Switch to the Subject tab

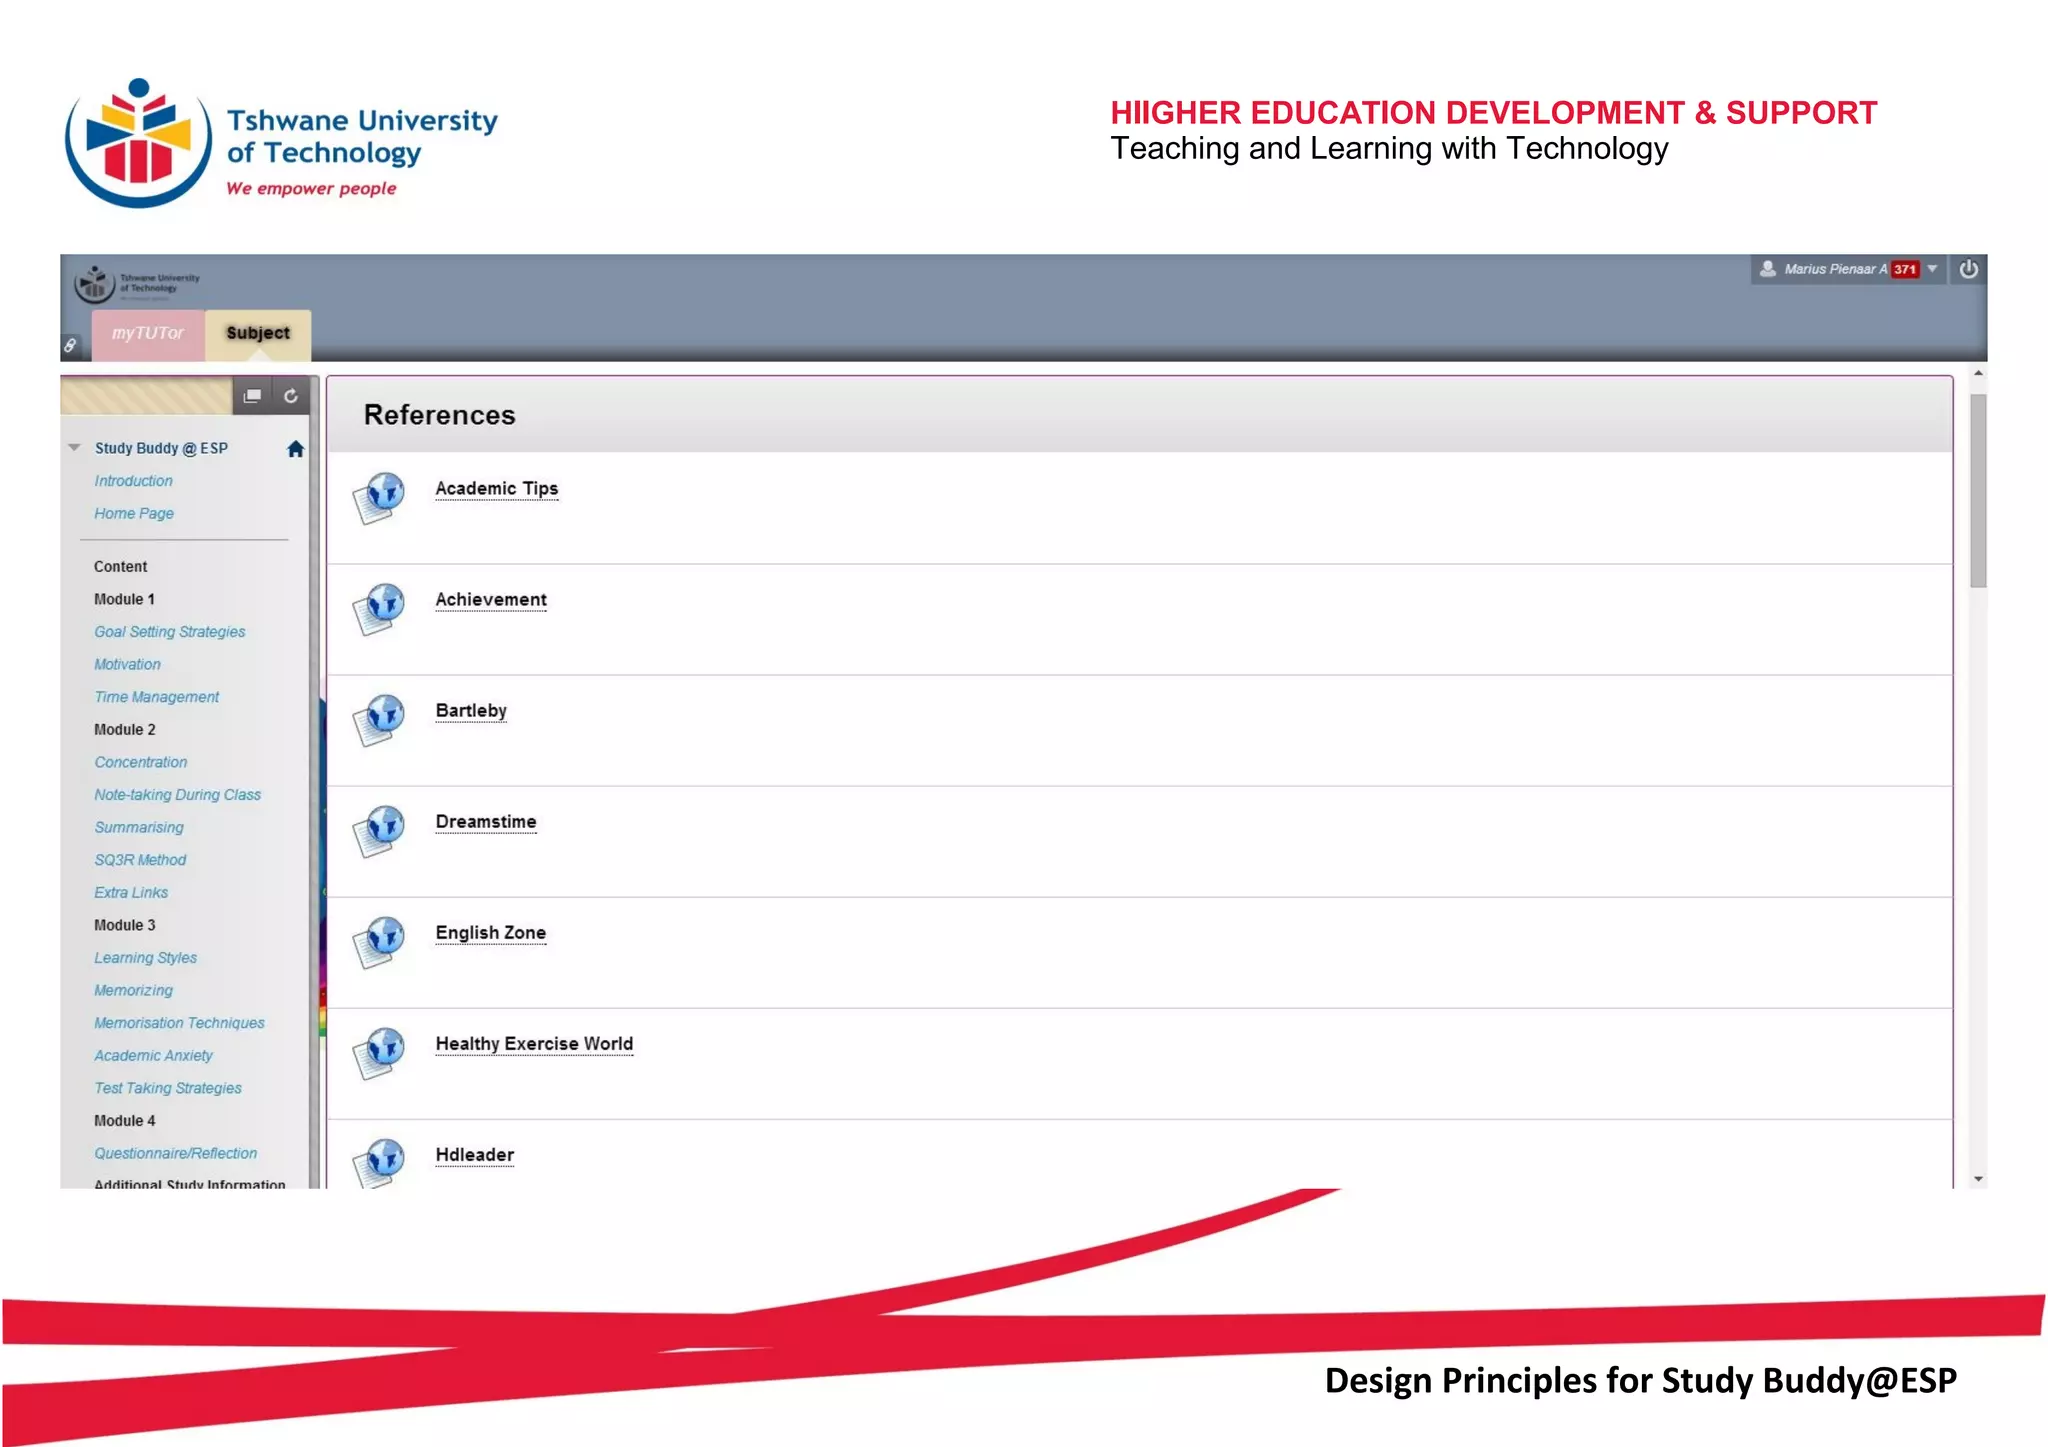(258, 333)
